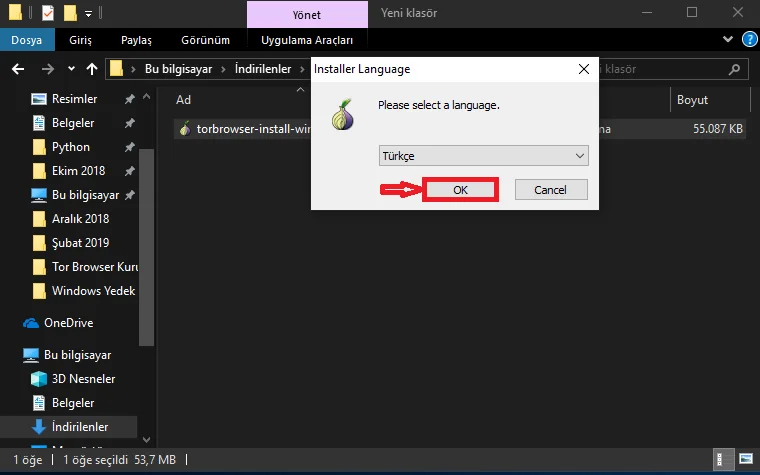760x475 pixels.
Task: Switch to the Görünüm ribbon tab
Action: (x=204, y=40)
